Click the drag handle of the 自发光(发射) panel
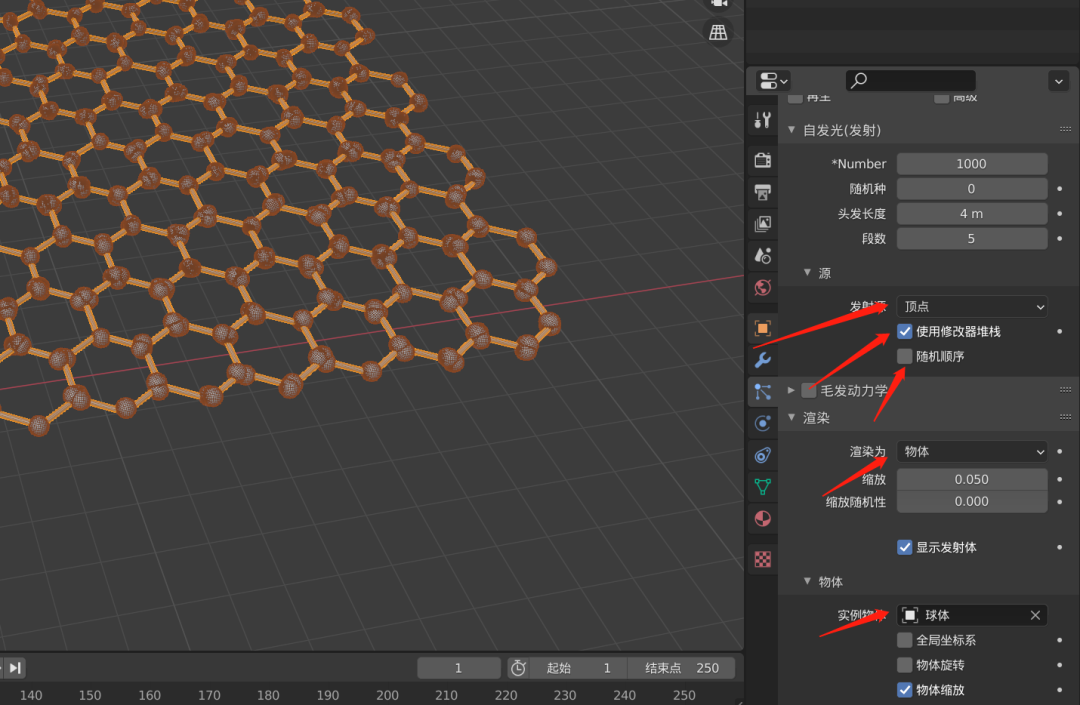The image size is (1080, 705). click(x=1065, y=129)
